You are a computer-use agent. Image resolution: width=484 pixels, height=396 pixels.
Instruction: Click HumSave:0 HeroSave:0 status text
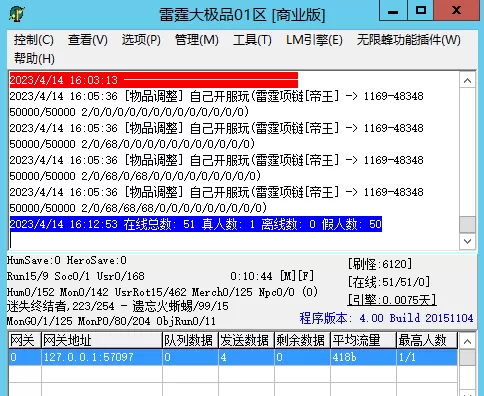(67, 260)
